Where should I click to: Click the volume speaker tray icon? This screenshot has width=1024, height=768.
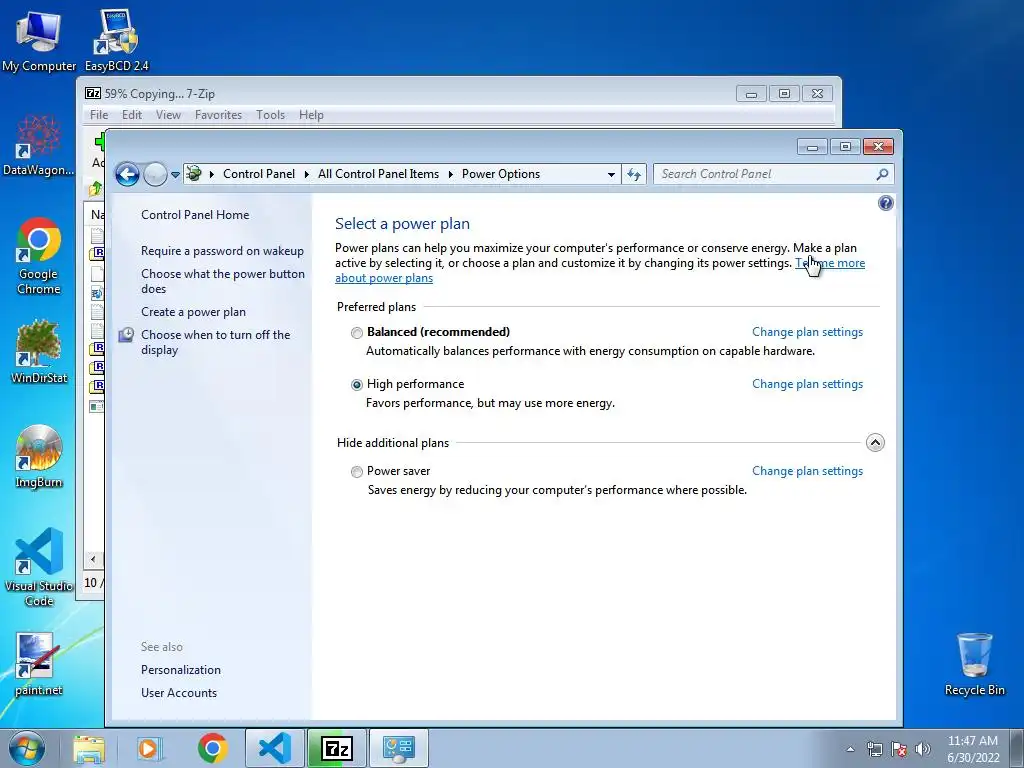923,749
